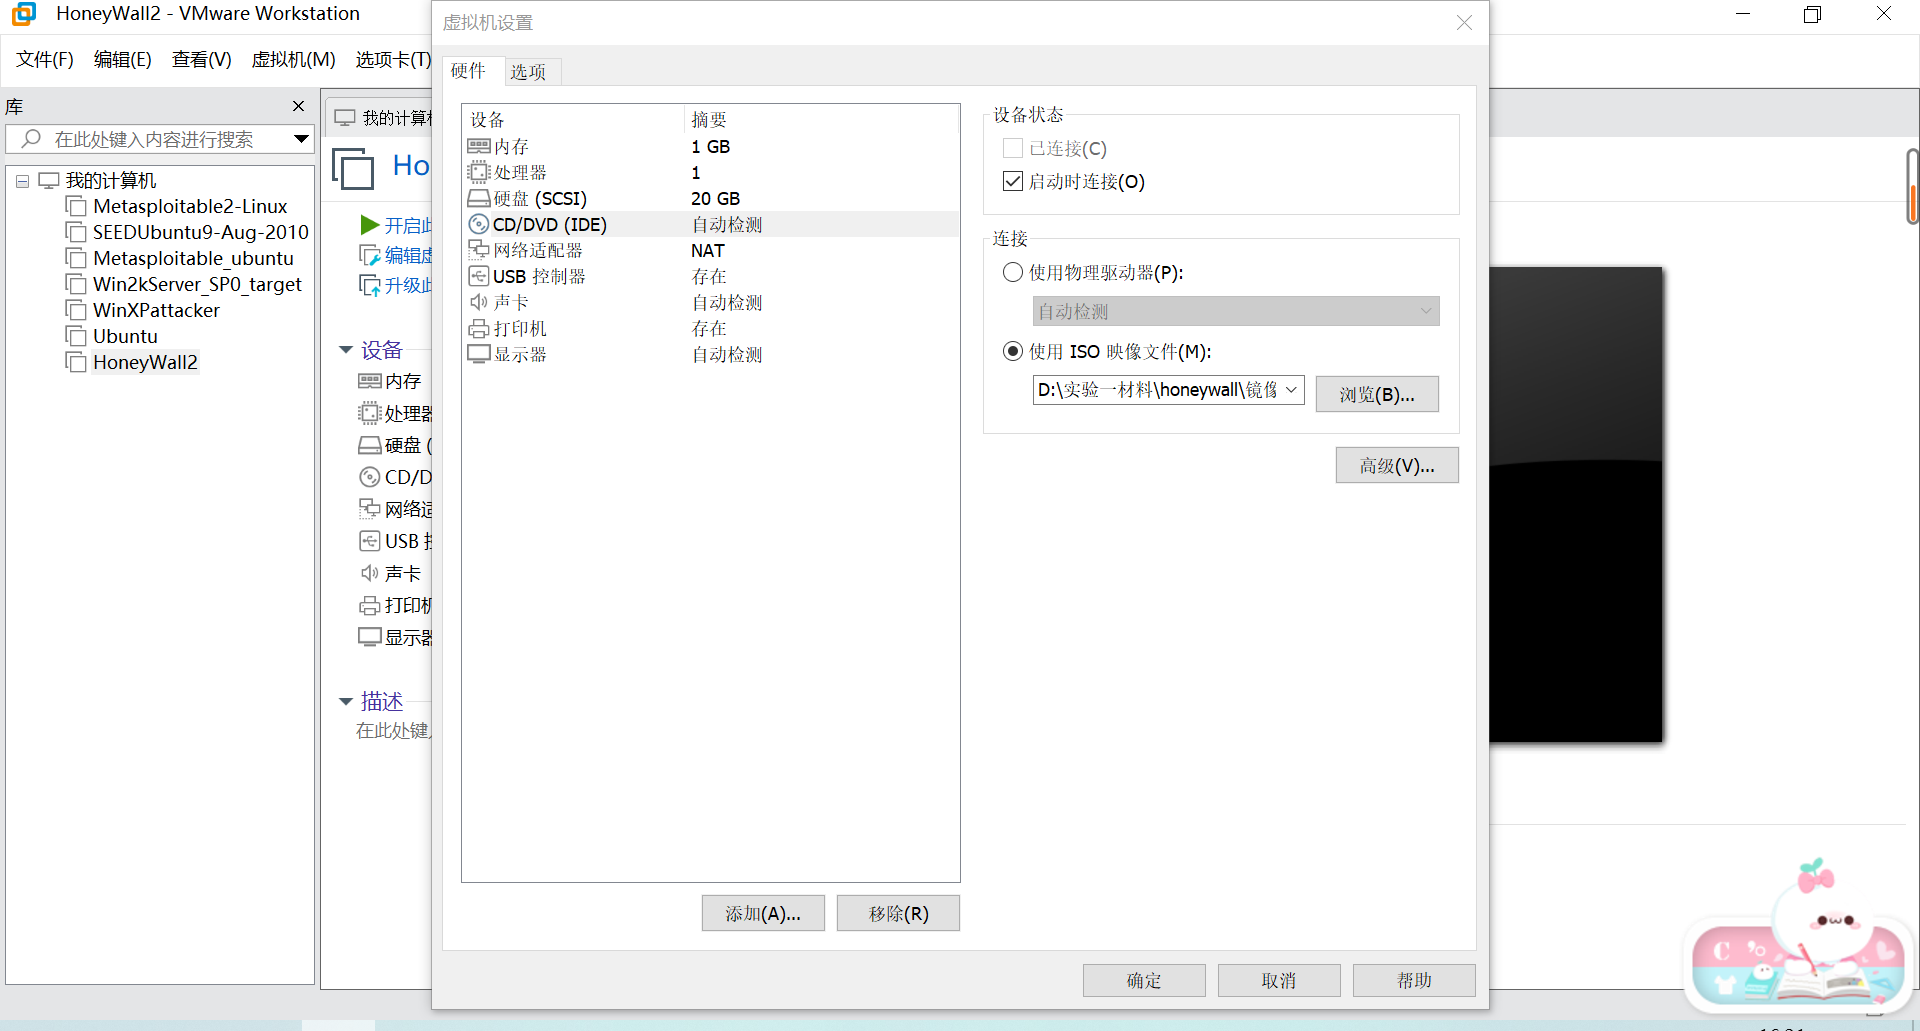Click the search magnifier icon in library
Viewport: 1920px width, 1031px height.
pyautogui.click(x=31, y=139)
